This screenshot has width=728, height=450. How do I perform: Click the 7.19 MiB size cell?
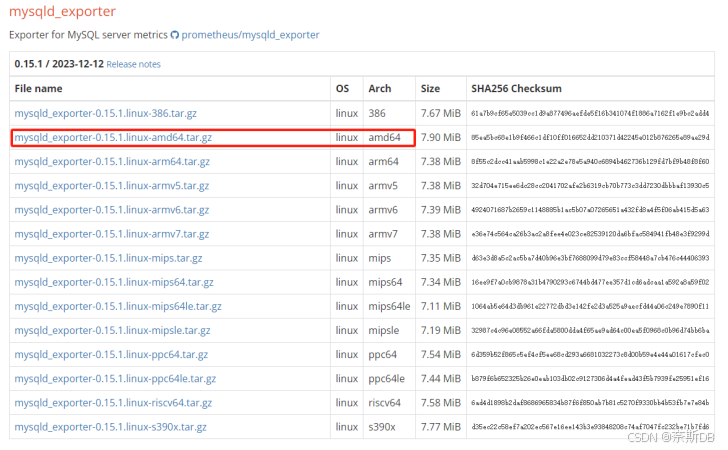441,331
